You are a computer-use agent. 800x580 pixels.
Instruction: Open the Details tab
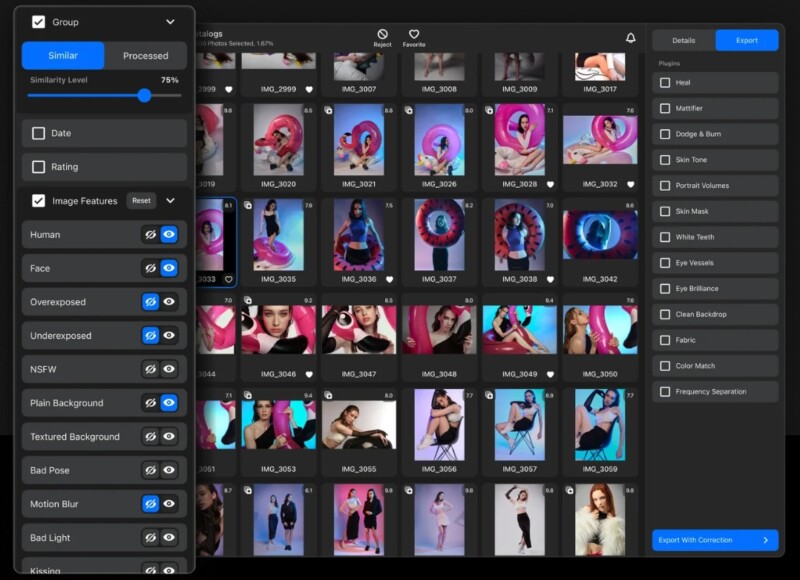[x=684, y=40]
